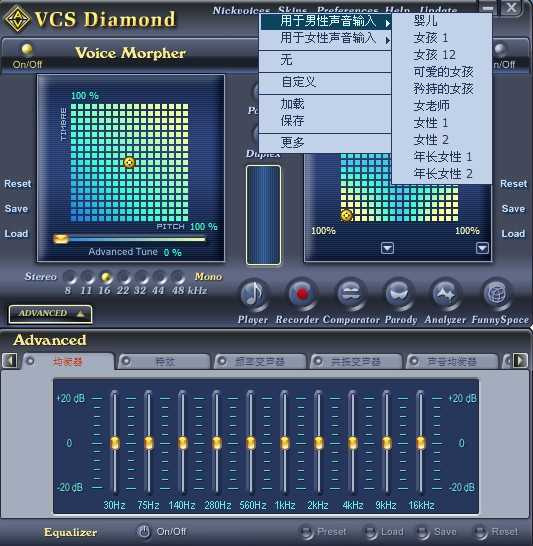Close the VCS Diamond window
Image resolution: width=533 pixels, height=546 pixels.
coord(511,8)
